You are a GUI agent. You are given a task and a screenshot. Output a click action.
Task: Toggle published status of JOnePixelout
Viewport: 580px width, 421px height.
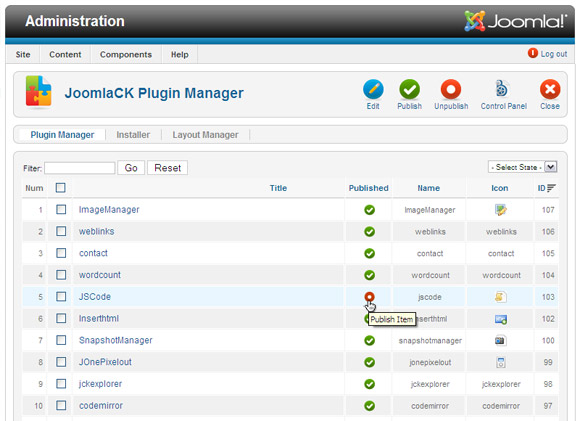pos(369,362)
